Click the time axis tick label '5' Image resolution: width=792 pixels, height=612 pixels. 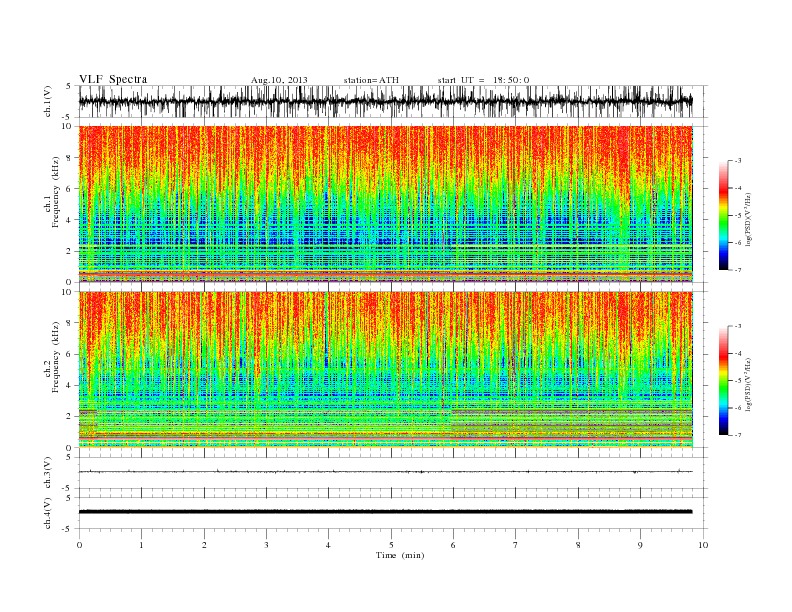391,545
